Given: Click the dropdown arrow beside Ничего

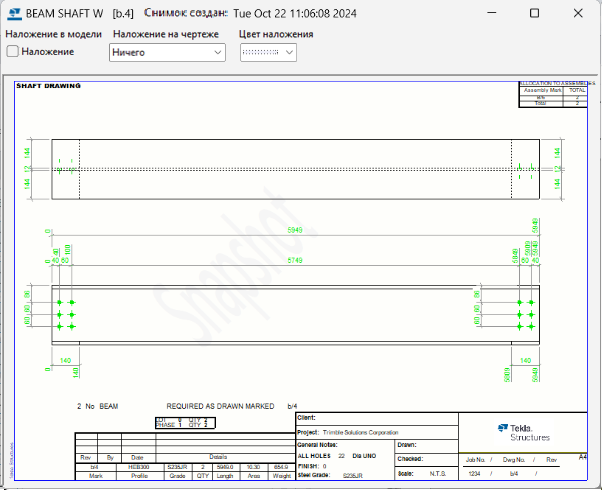Looking at the screenshot, I should [x=217, y=51].
